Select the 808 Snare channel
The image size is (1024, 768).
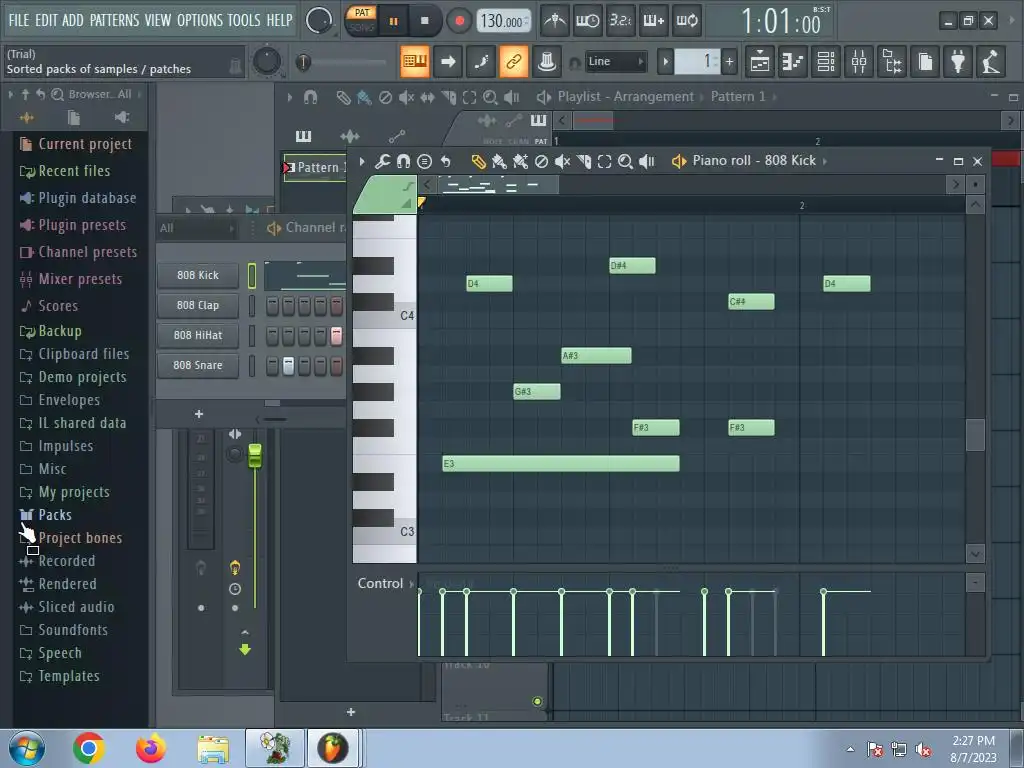point(198,365)
